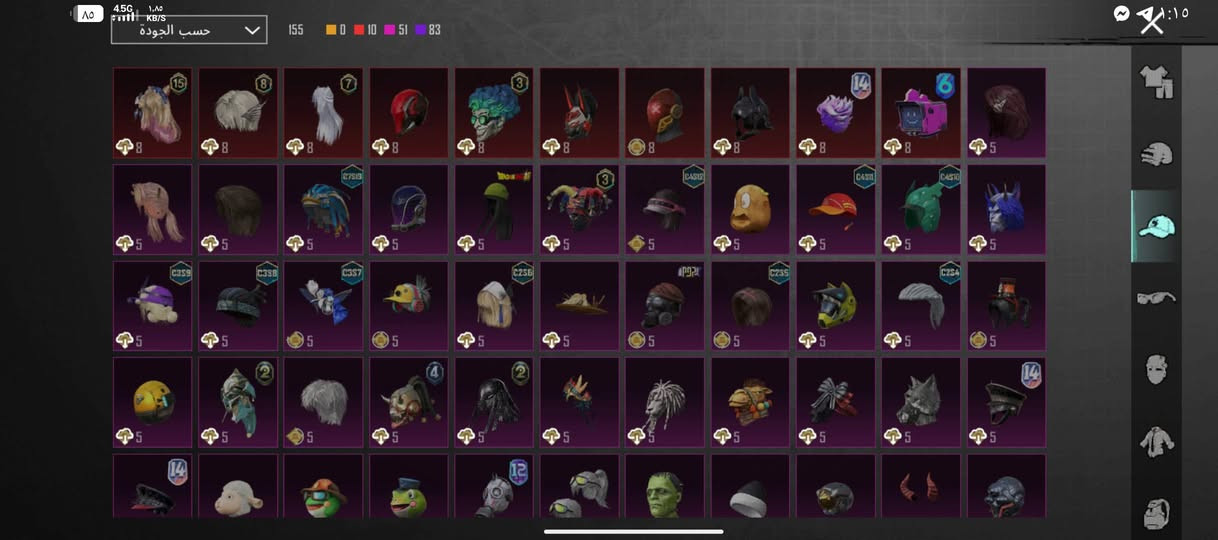1218x540 pixels.
Task: Select the blue-haired clown mask item
Action: click(494, 113)
